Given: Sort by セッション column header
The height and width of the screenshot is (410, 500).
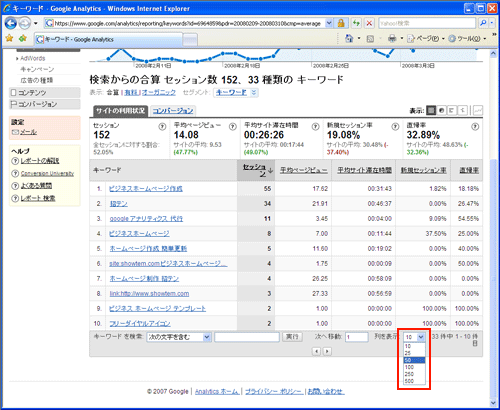Looking at the screenshot, I should 256,170.
